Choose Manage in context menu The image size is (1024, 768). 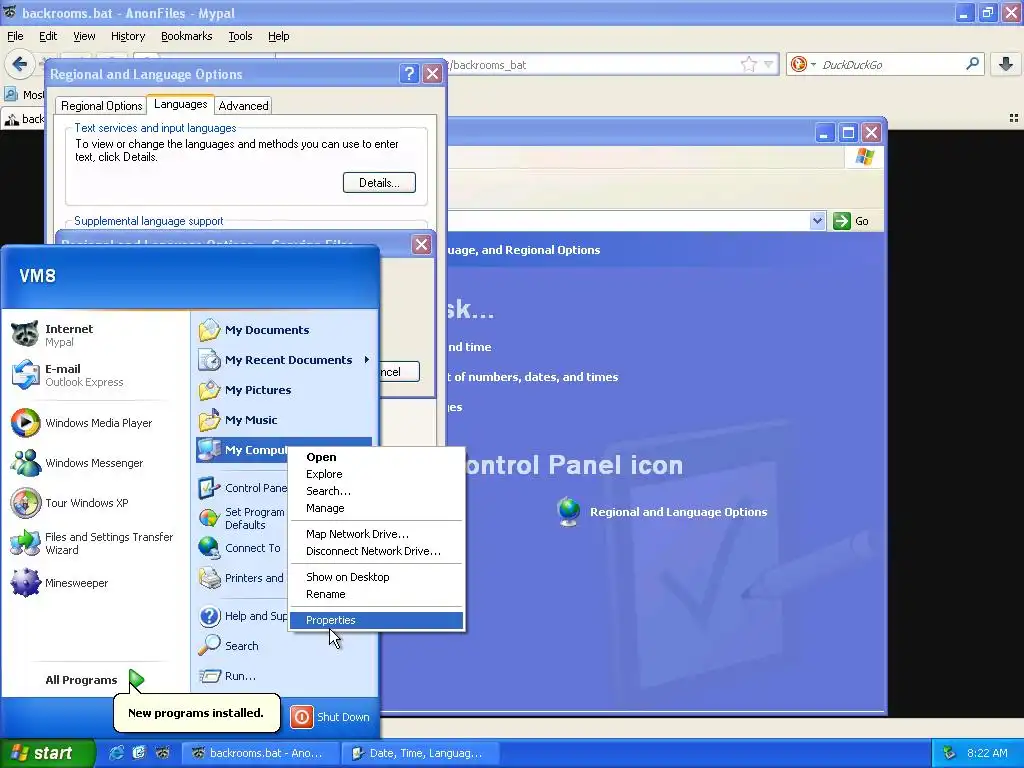[x=376, y=508]
